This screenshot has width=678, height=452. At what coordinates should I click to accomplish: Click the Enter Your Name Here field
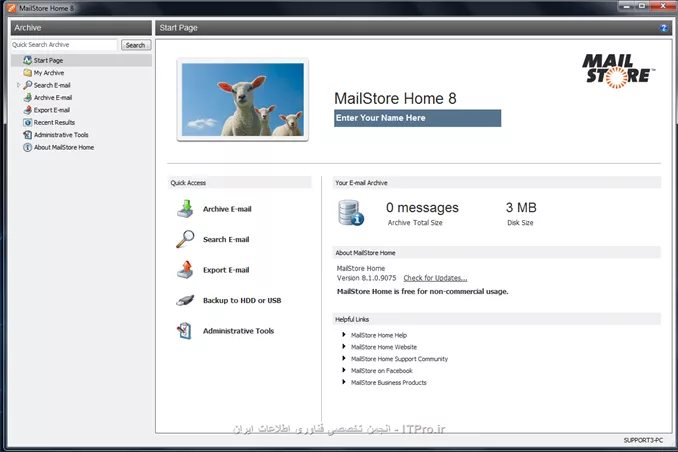417,118
